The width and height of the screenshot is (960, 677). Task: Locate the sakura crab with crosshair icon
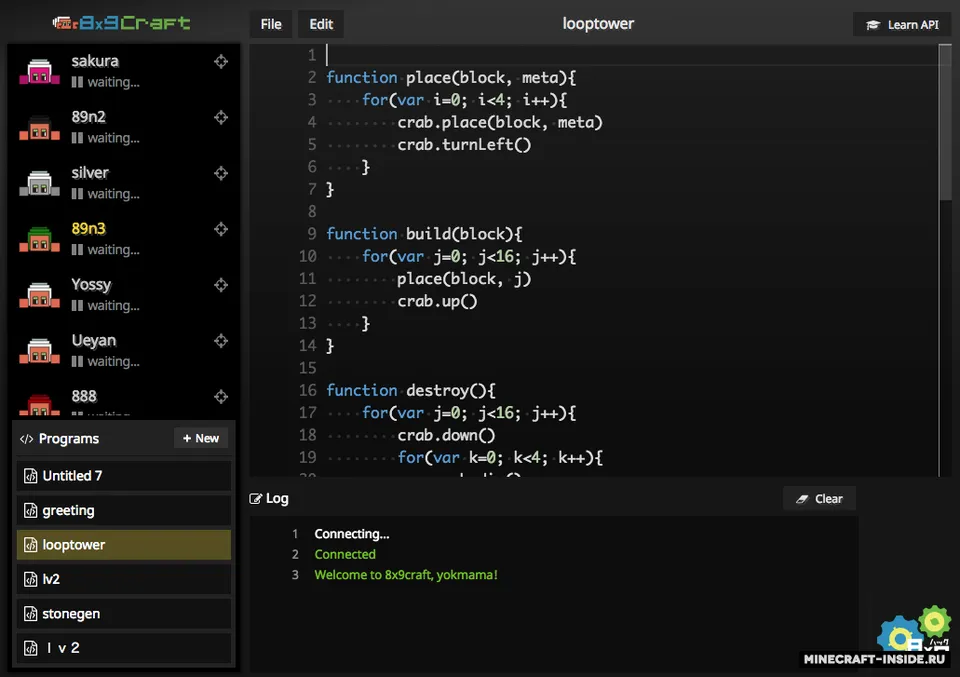click(x=221, y=61)
